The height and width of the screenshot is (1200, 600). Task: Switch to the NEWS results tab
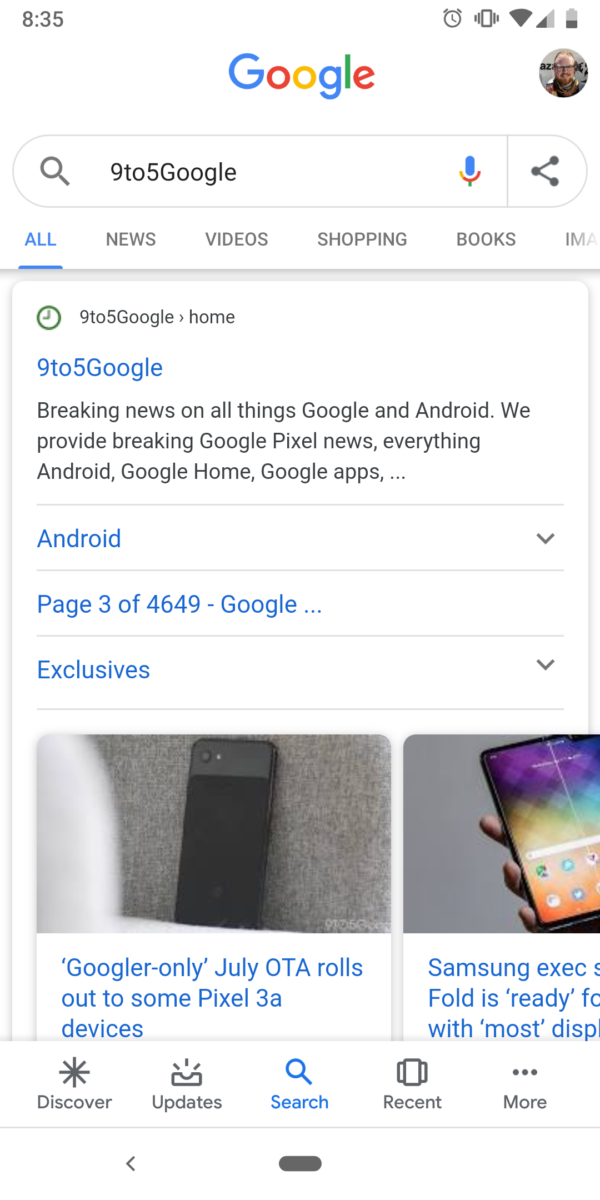(x=131, y=239)
